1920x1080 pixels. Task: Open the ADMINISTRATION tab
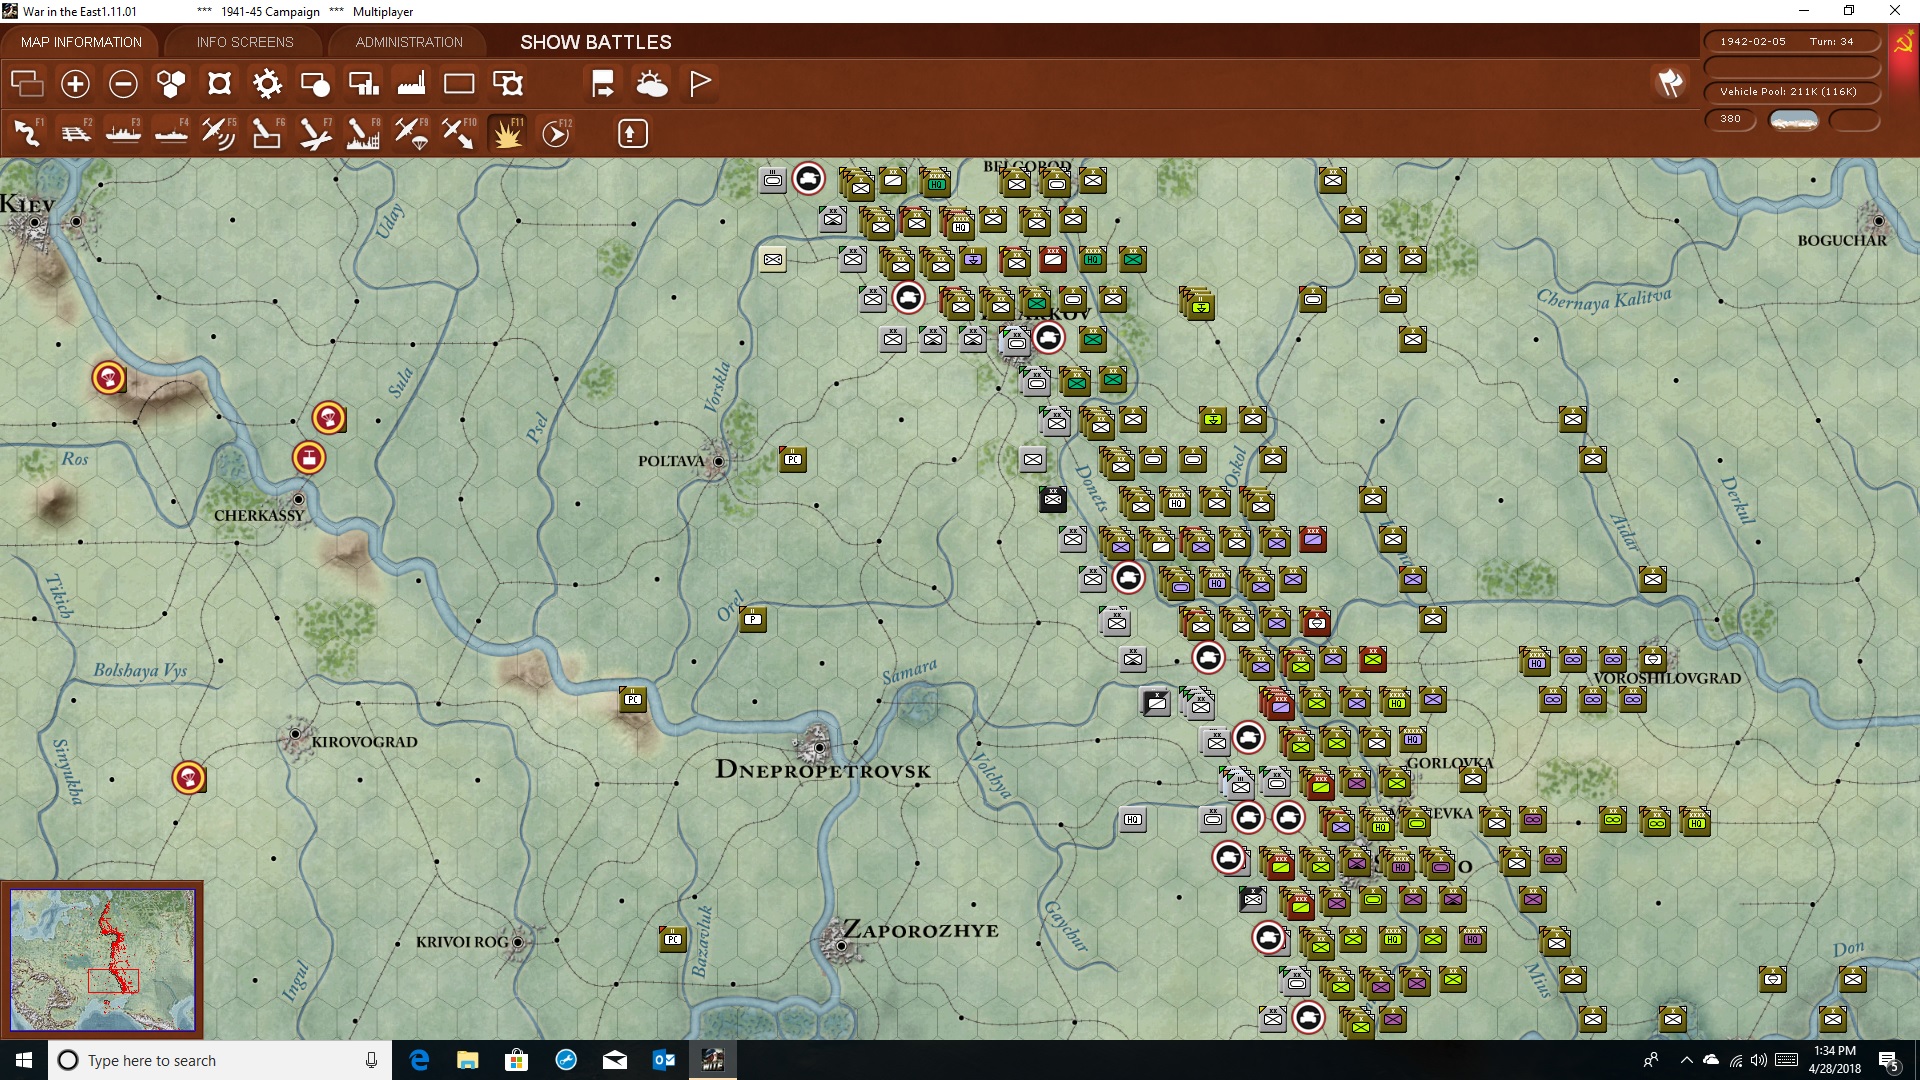click(409, 42)
